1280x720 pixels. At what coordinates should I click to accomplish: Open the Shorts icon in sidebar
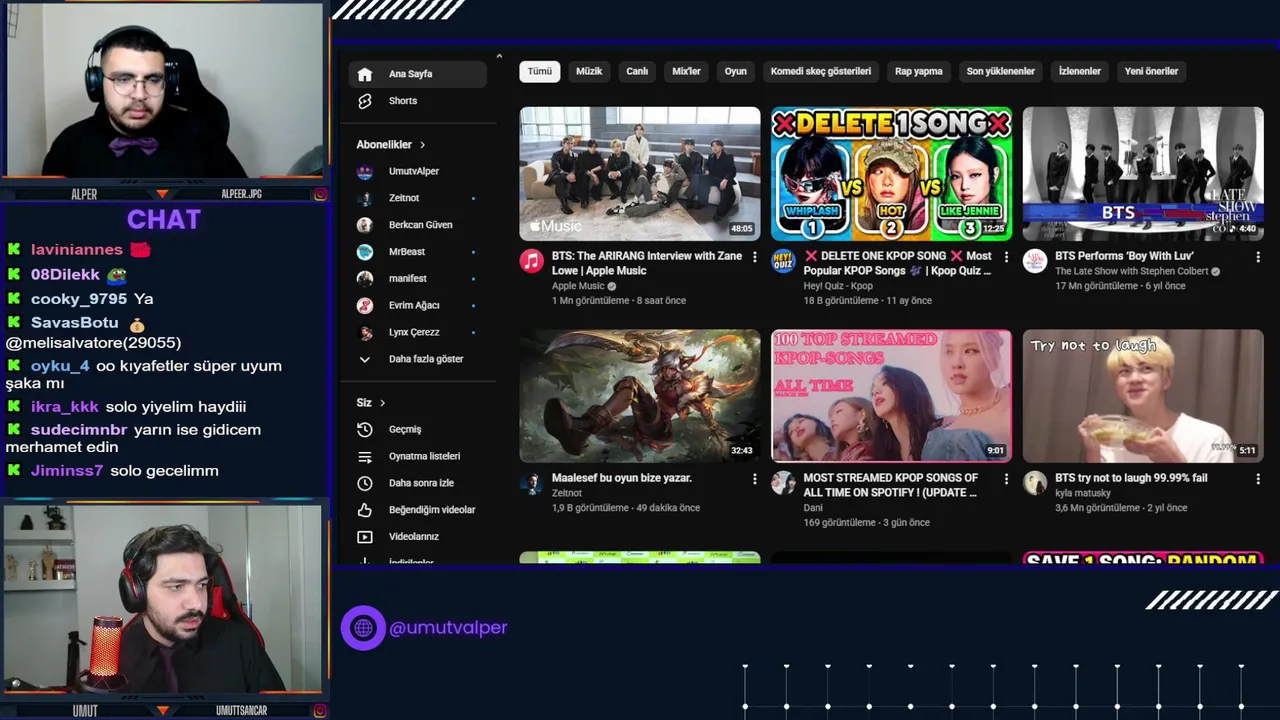pos(365,101)
